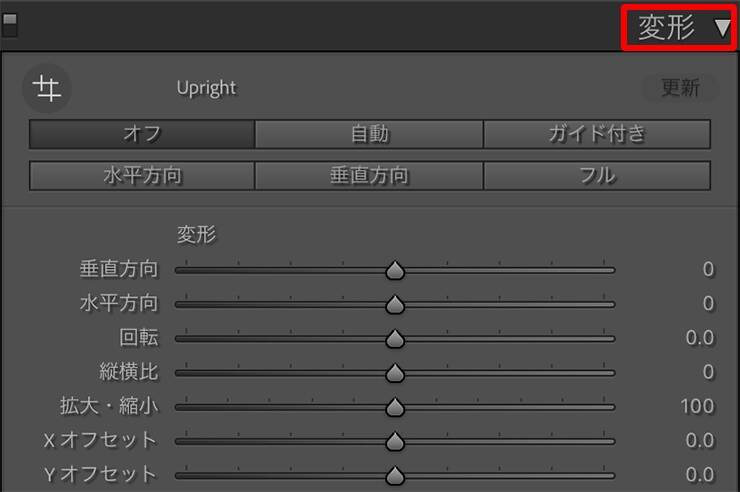The image size is (740, 492).
Task: Click the 回転 slider handle
Action: pos(395,339)
